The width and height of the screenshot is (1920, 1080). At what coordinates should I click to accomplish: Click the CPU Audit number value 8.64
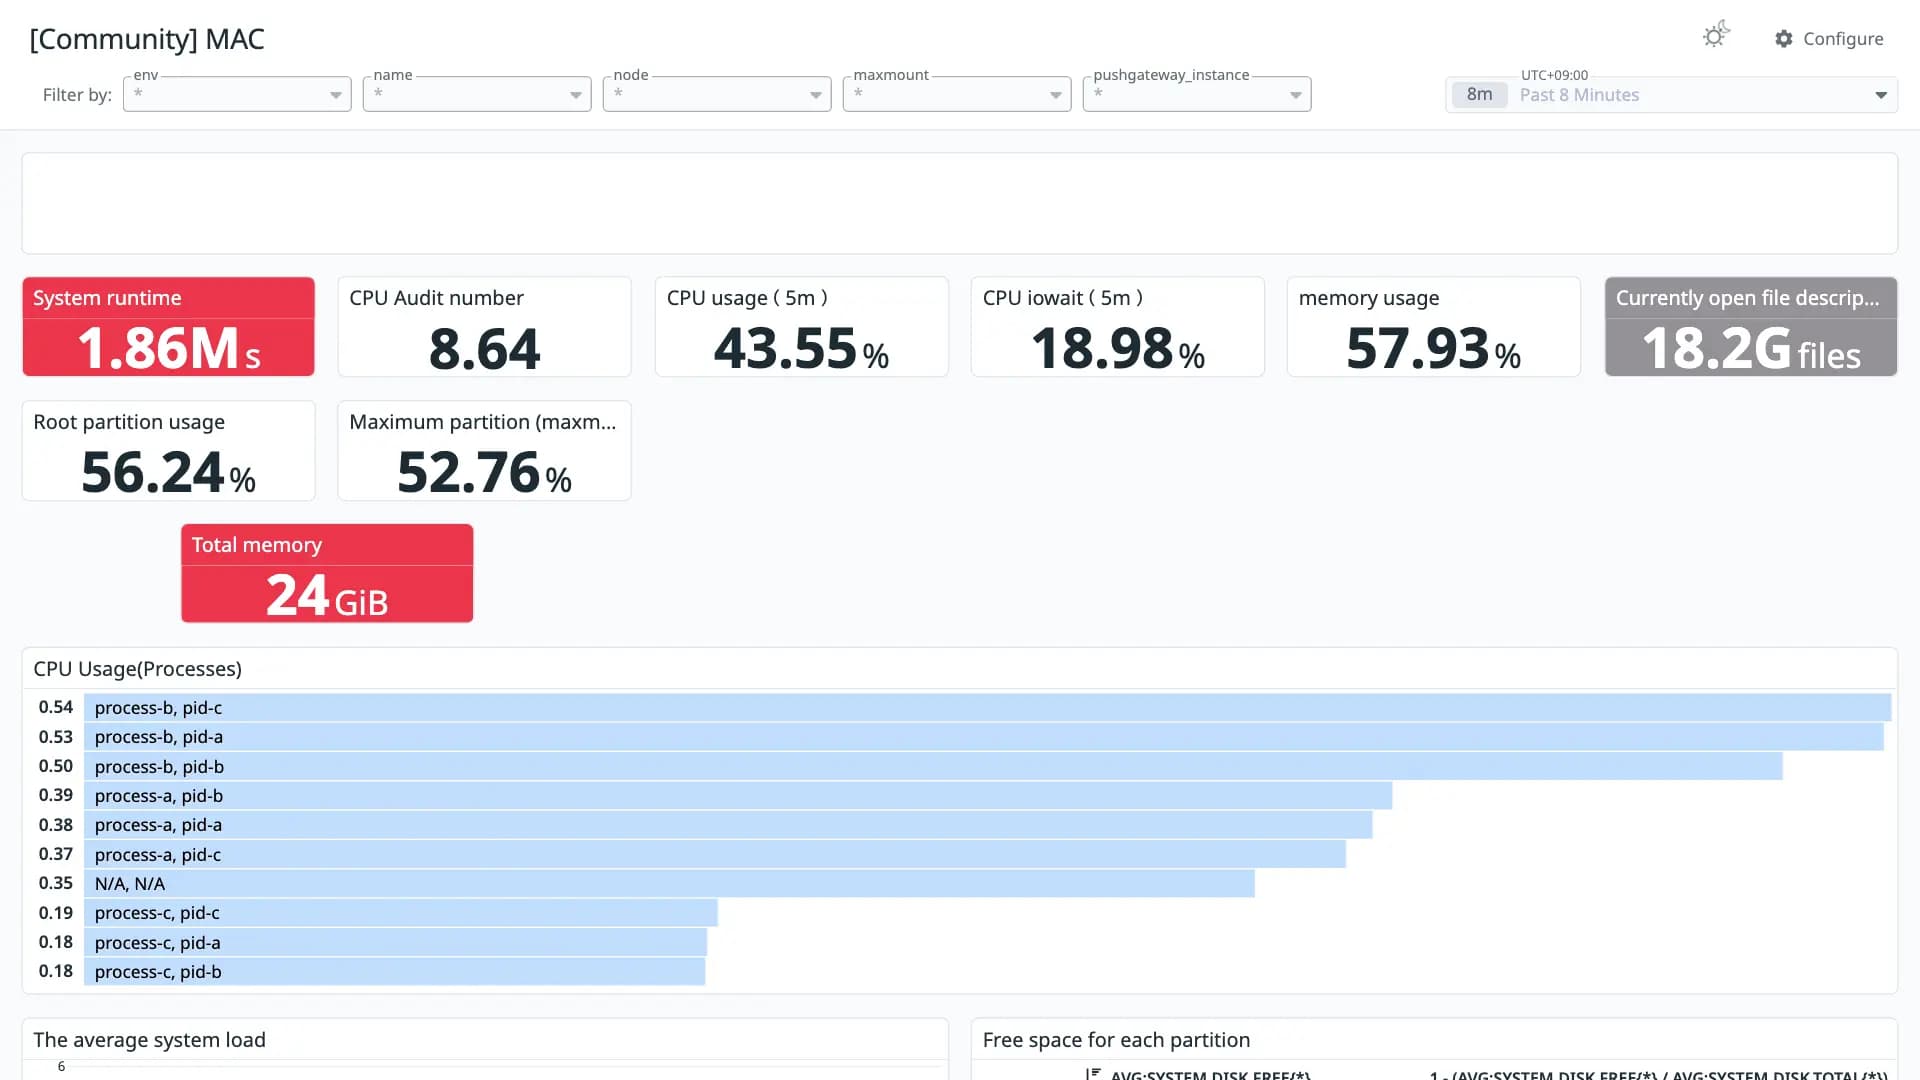pyautogui.click(x=484, y=349)
